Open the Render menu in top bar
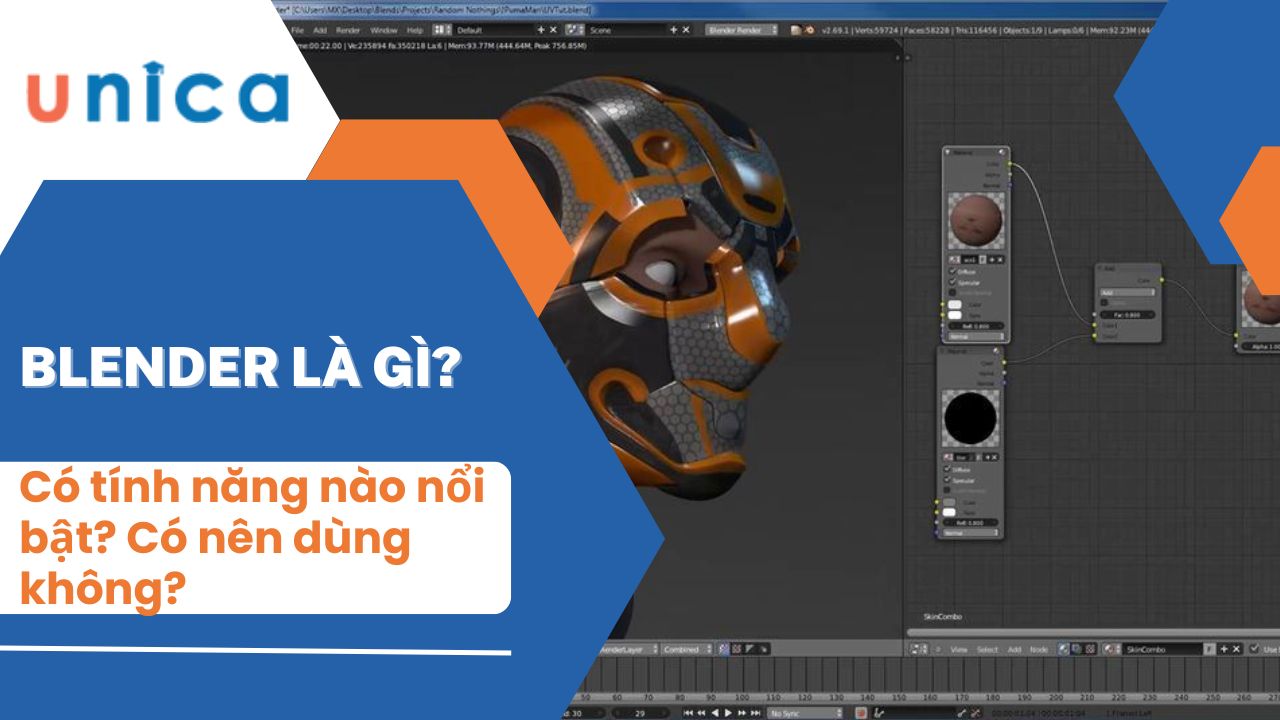The width and height of the screenshot is (1280, 720). point(347,30)
